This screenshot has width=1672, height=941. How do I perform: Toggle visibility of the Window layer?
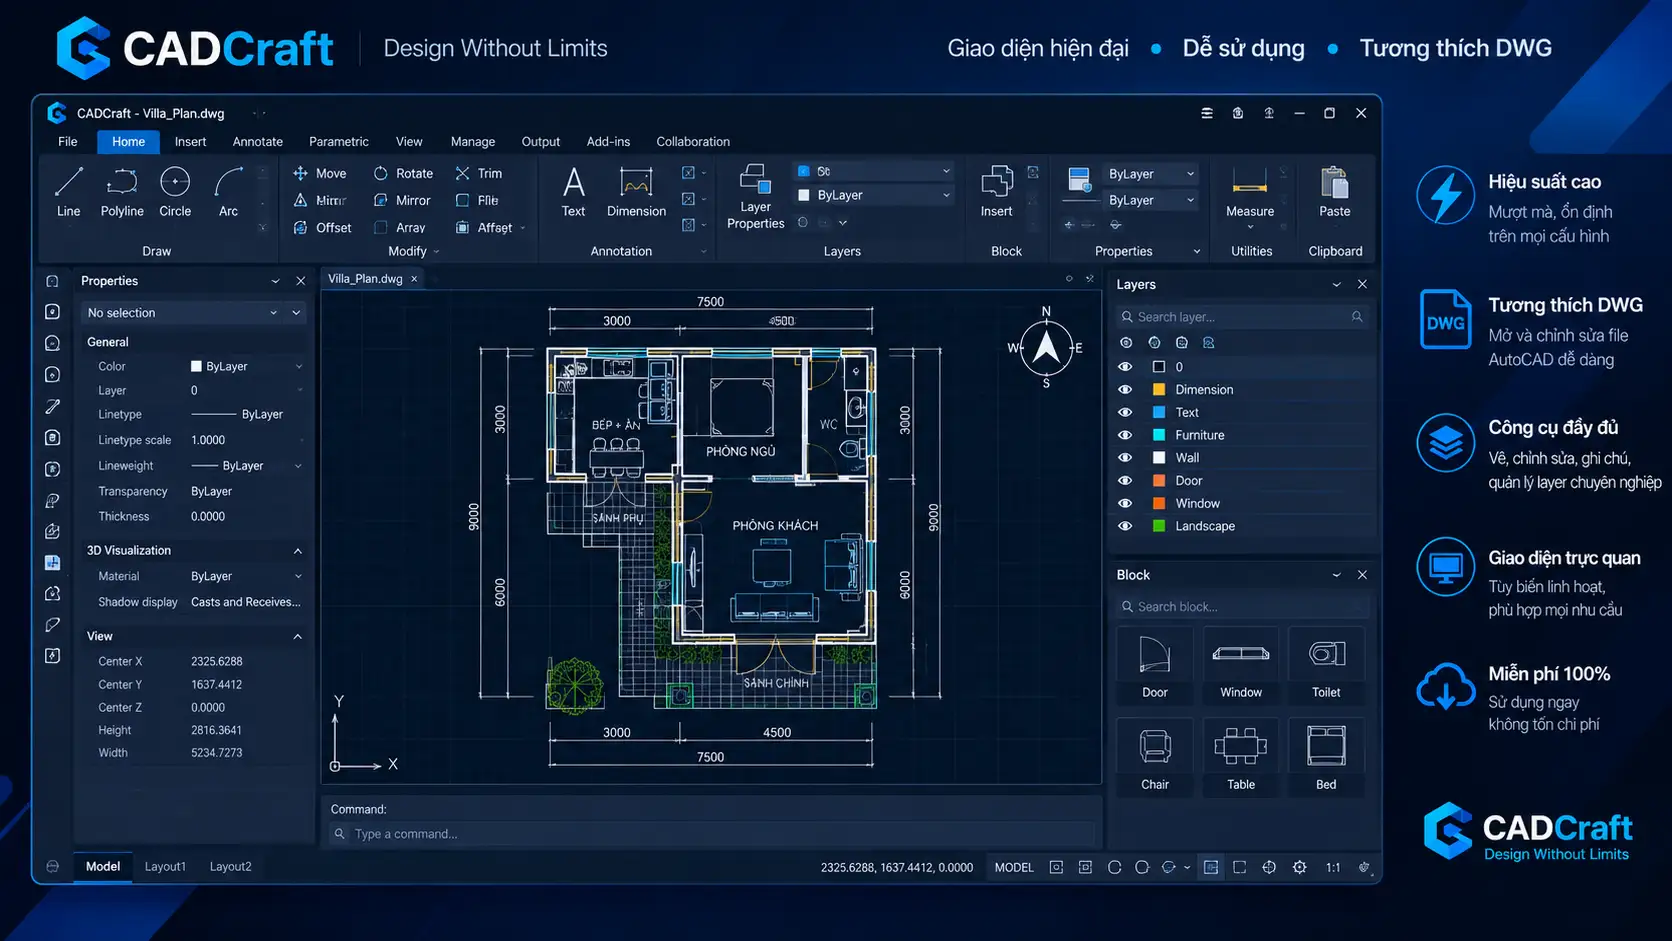tap(1125, 503)
